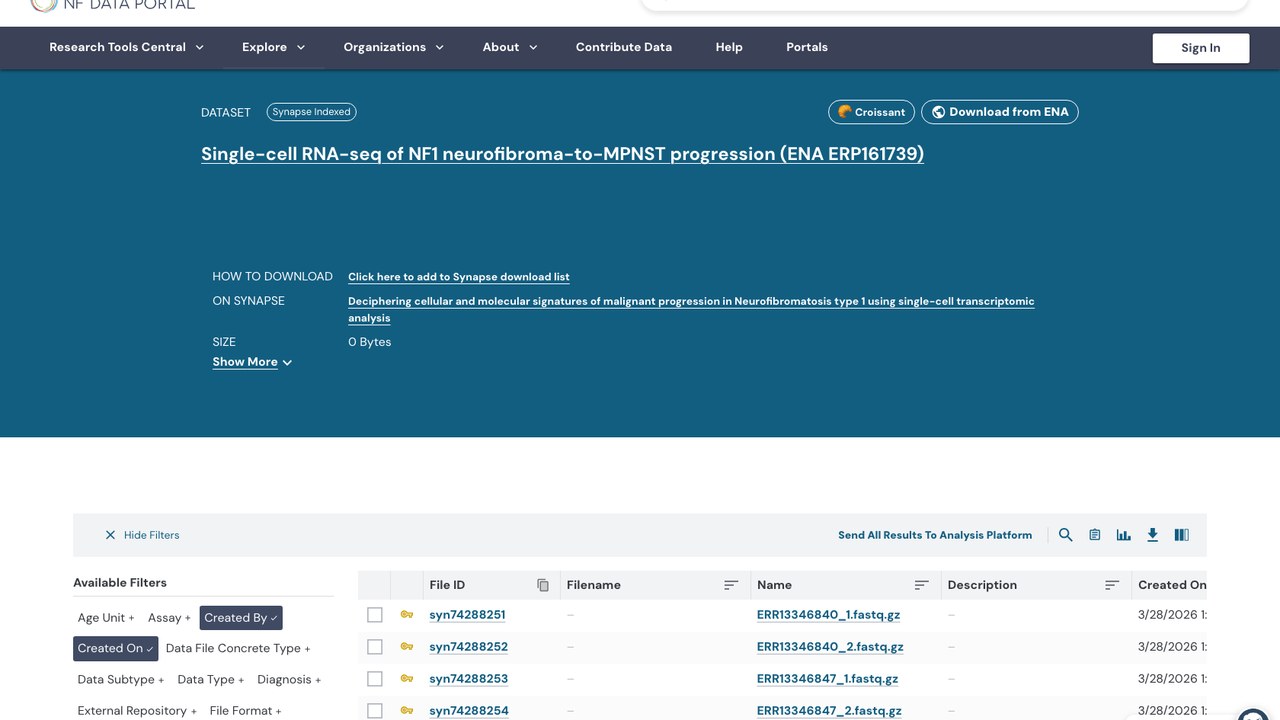Click the Created On column header
1280x720 pixels.
coord(1171,585)
